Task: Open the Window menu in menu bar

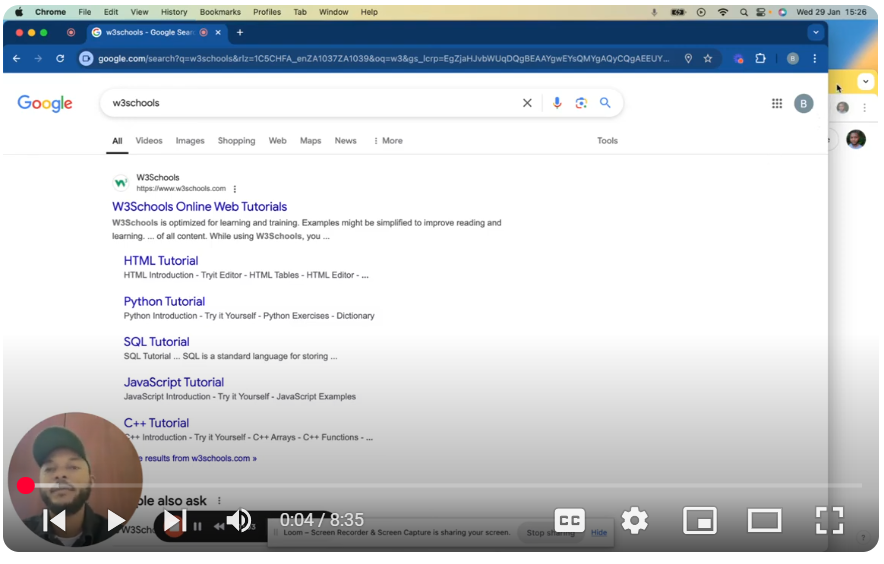Action: (333, 12)
